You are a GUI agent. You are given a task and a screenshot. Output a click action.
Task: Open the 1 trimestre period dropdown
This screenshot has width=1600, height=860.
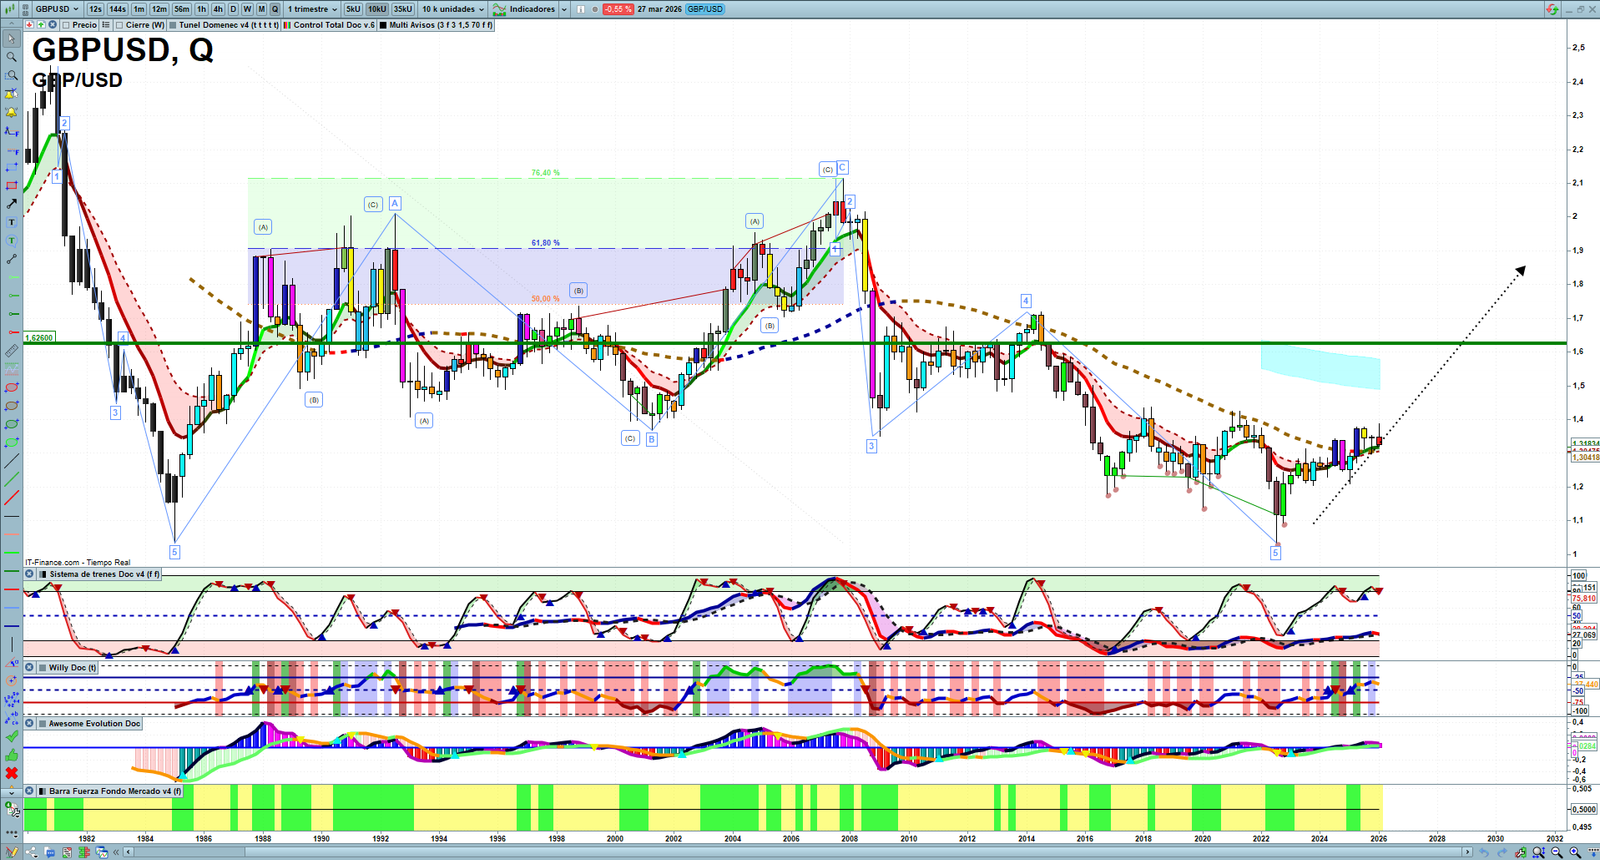click(x=313, y=9)
